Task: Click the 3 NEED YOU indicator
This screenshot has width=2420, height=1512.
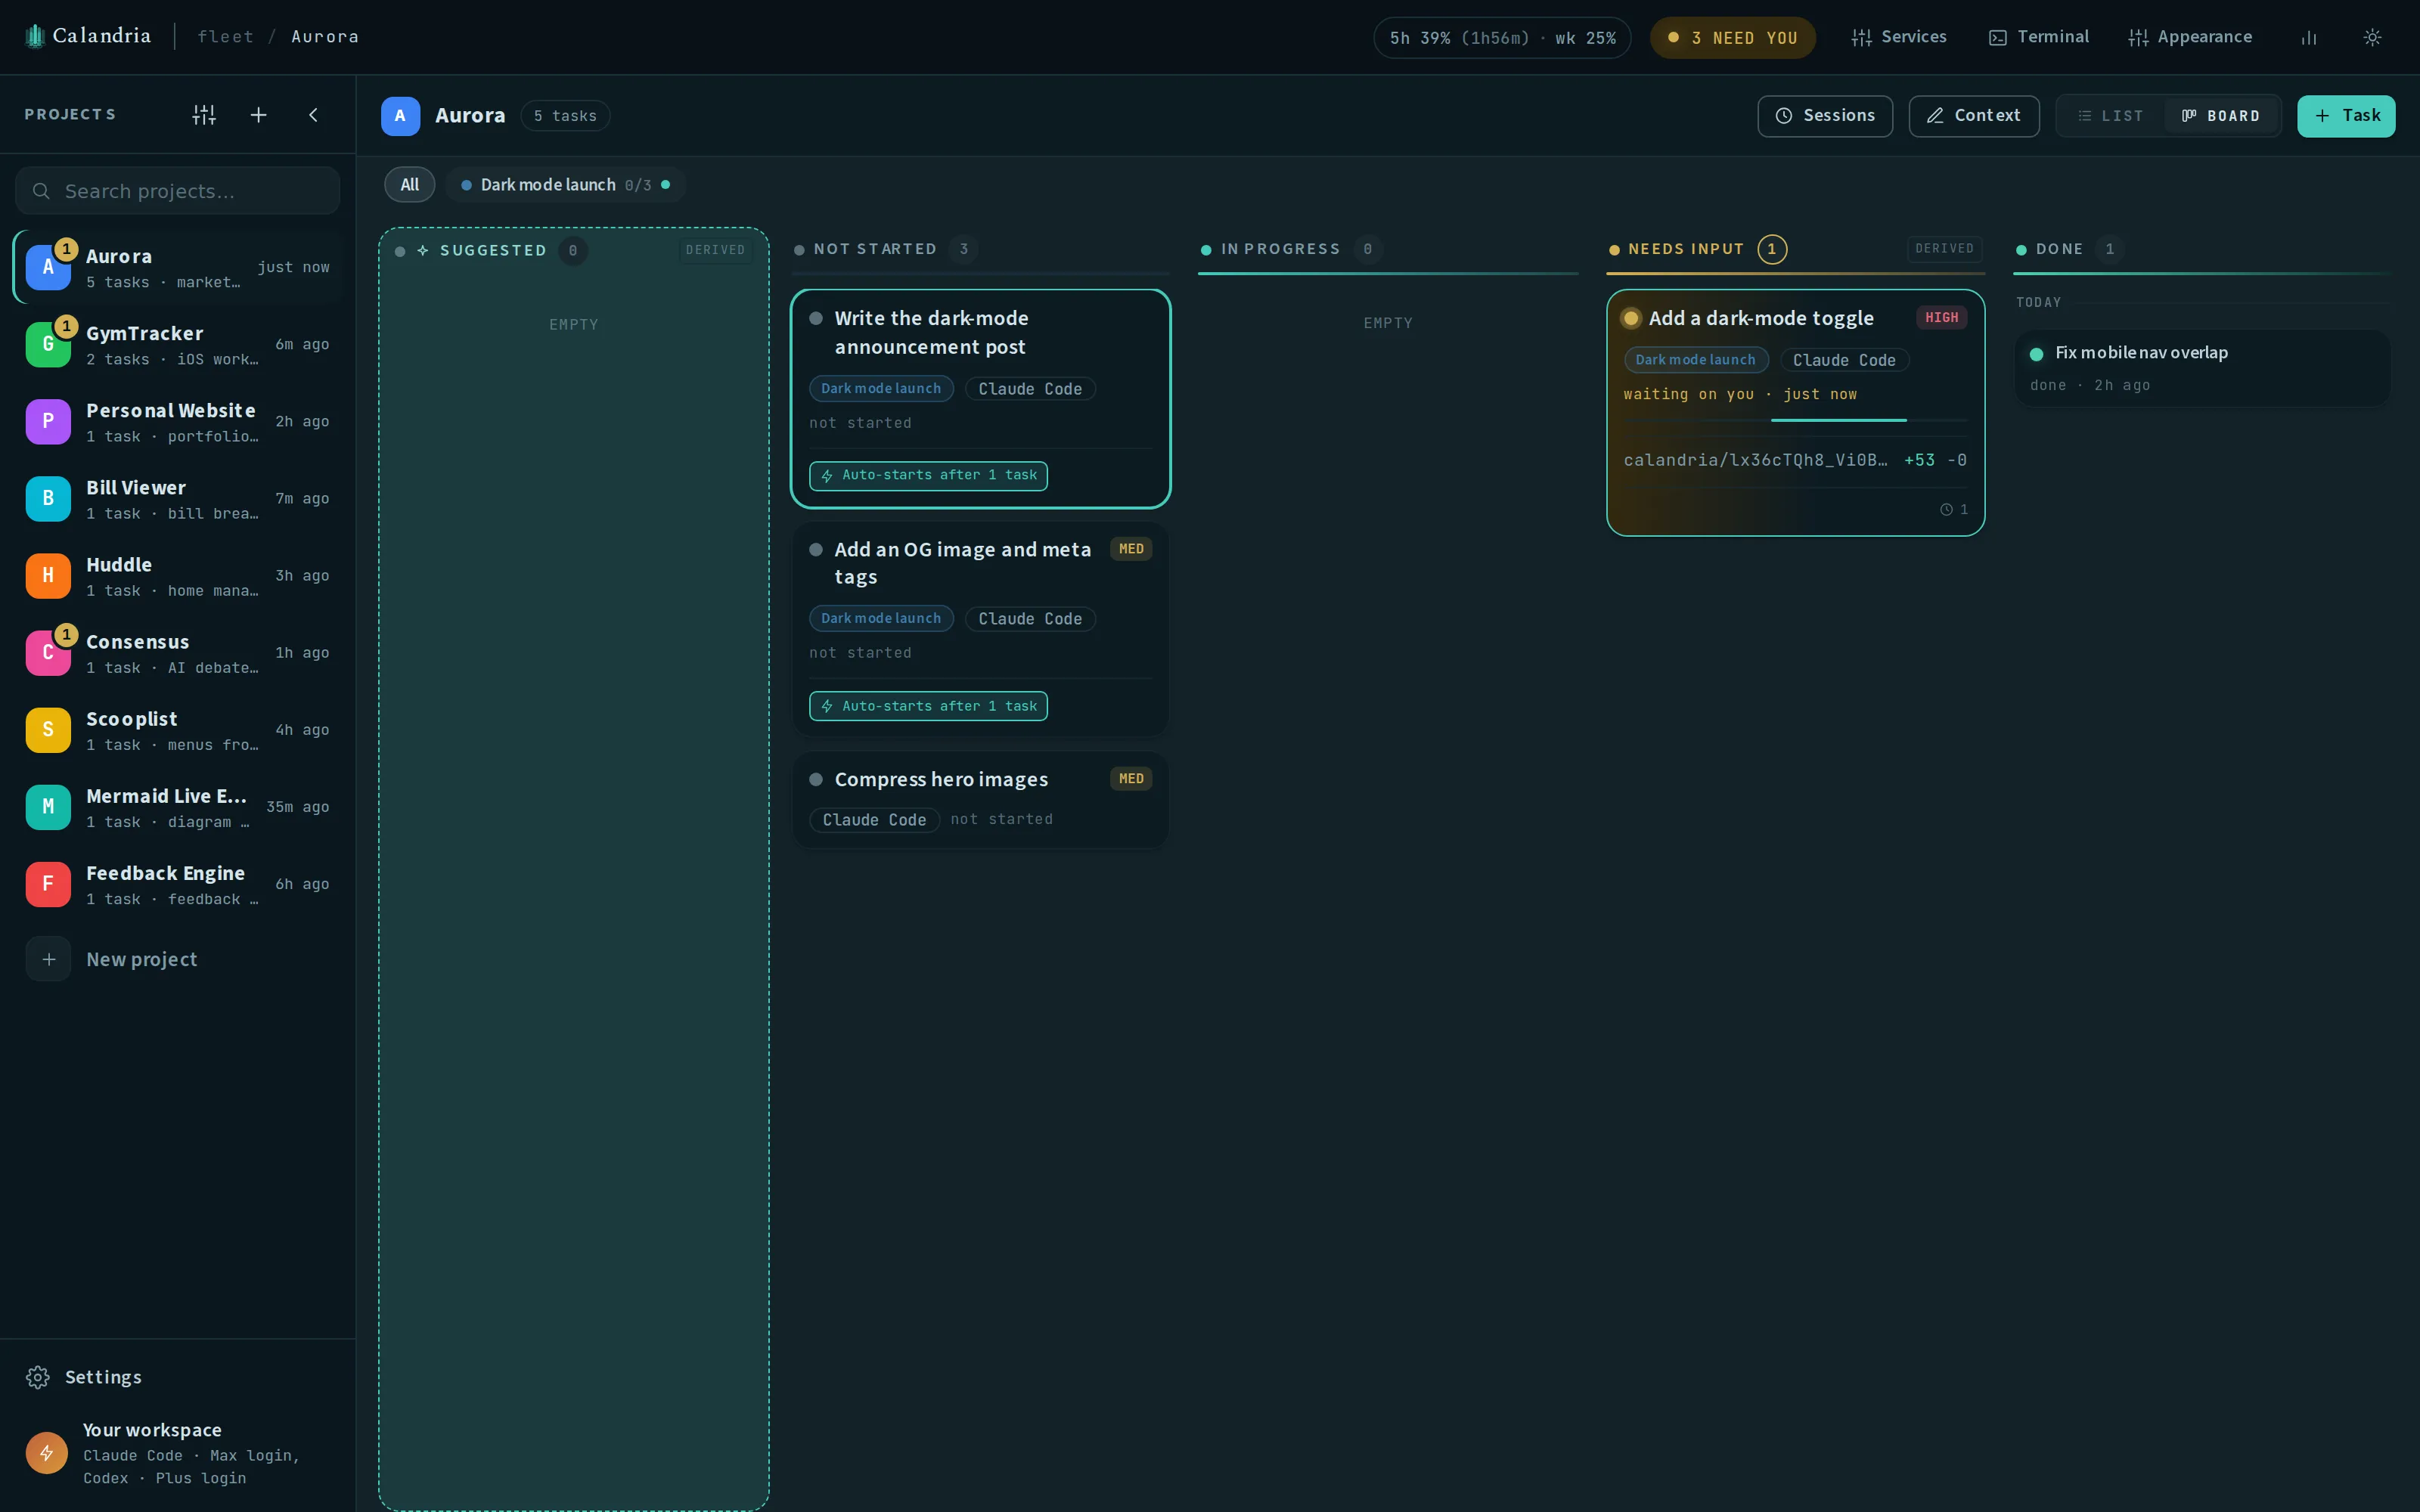Action: point(1733,38)
